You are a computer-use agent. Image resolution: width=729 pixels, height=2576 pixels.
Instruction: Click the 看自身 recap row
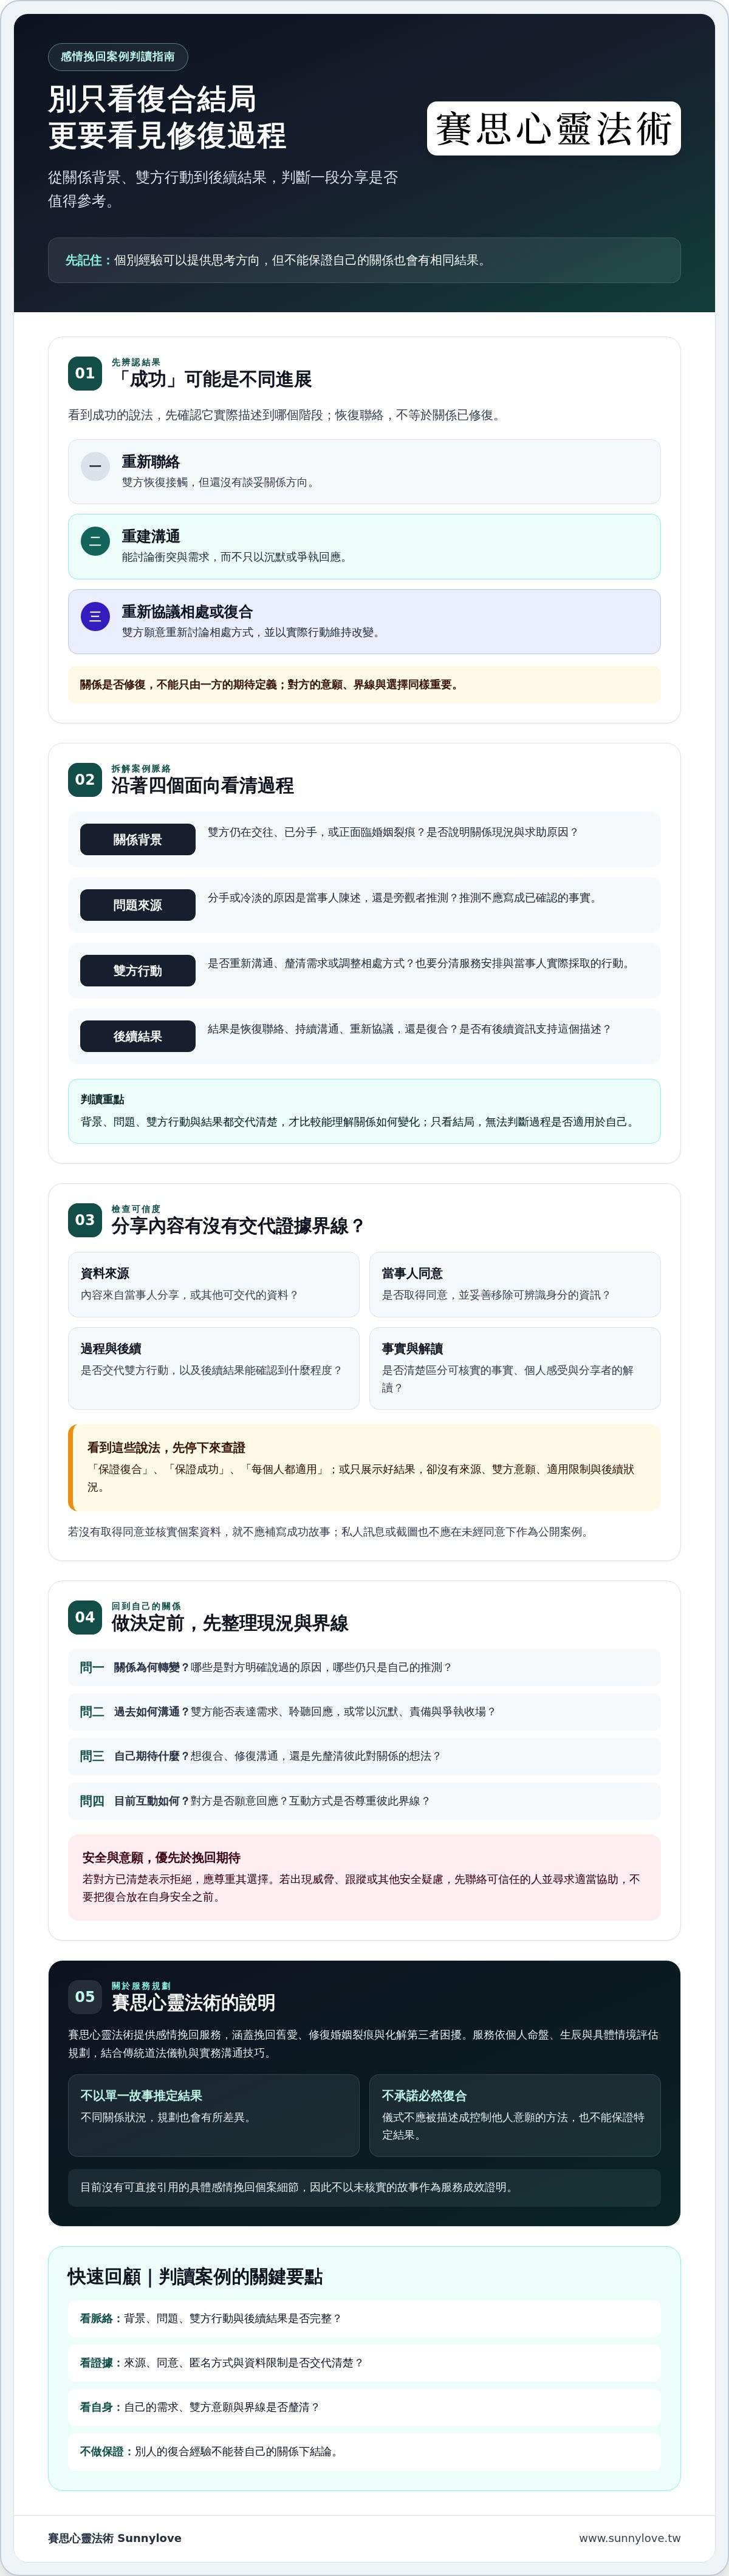click(x=364, y=2407)
